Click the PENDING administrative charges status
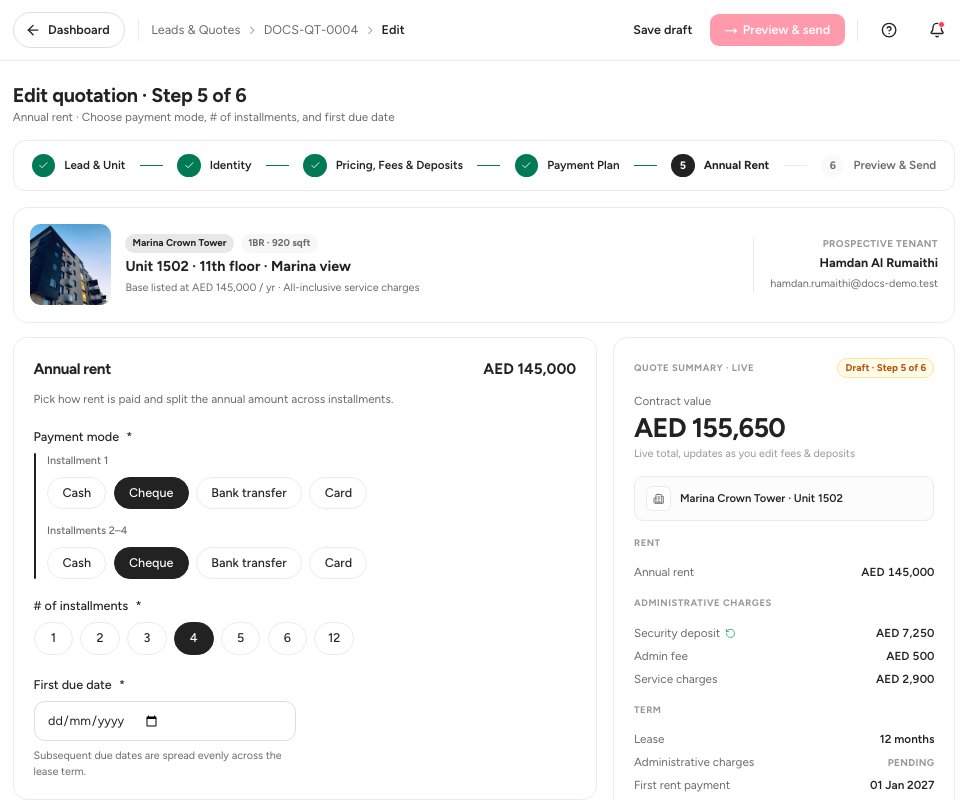960x800 pixels. click(910, 763)
